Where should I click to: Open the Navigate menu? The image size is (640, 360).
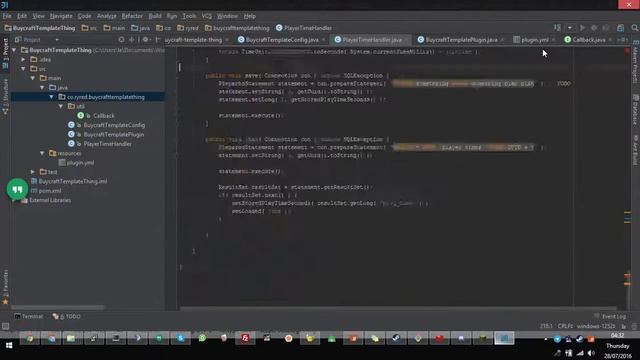click(61, 16)
